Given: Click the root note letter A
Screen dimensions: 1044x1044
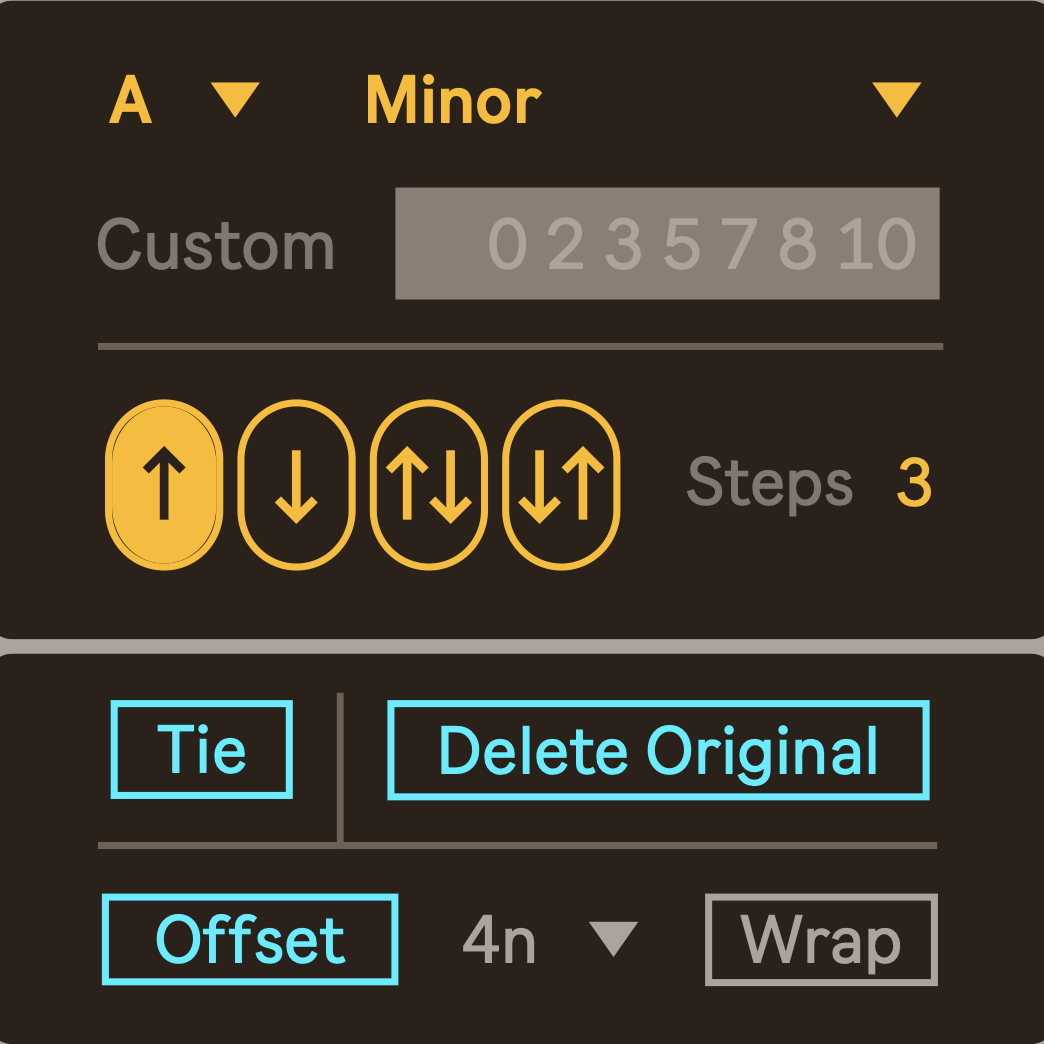Looking at the screenshot, I should coord(131,101).
